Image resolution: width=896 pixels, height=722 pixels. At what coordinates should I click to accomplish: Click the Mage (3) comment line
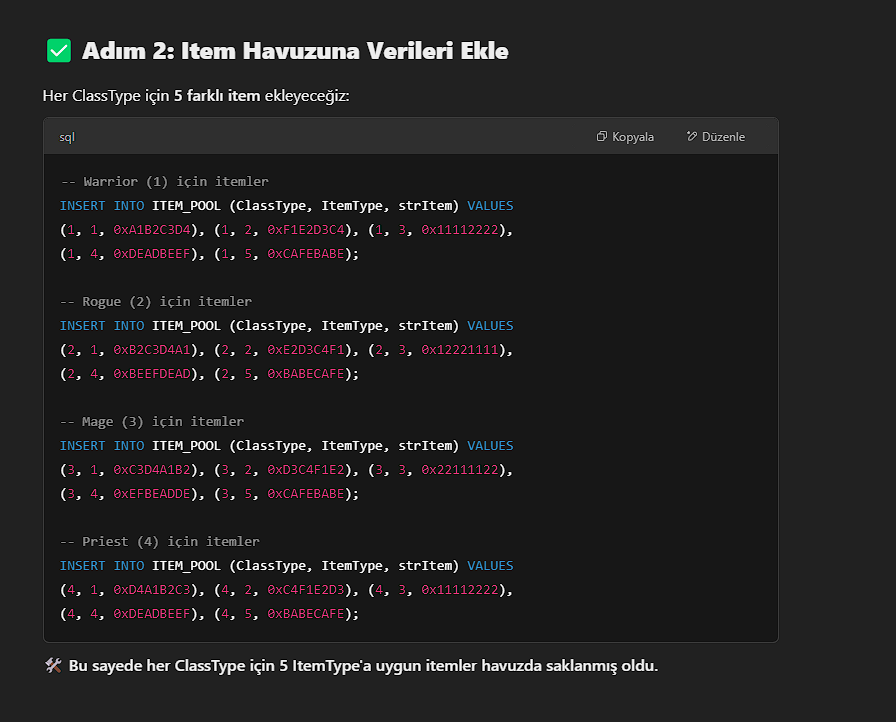152,422
